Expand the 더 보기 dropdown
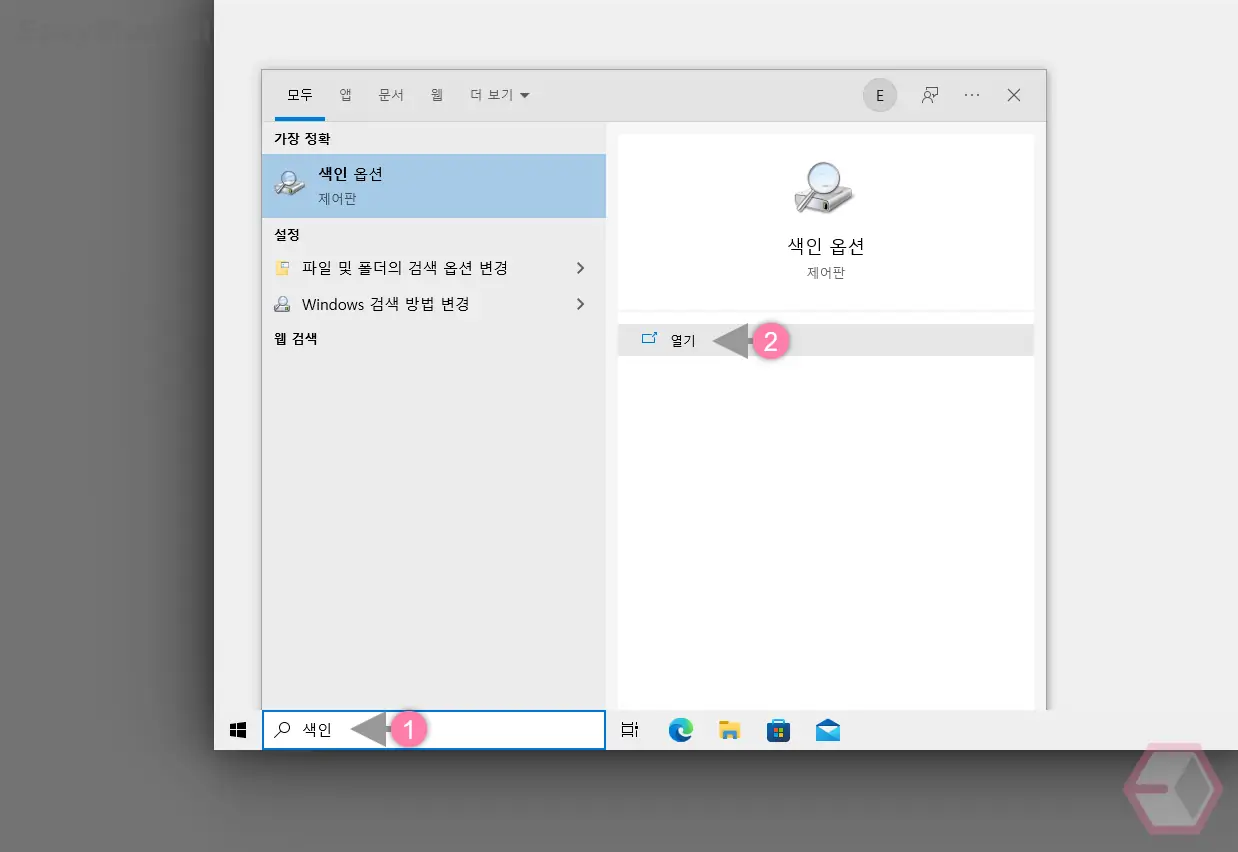Viewport: 1238px width, 852px height. point(500,95)
